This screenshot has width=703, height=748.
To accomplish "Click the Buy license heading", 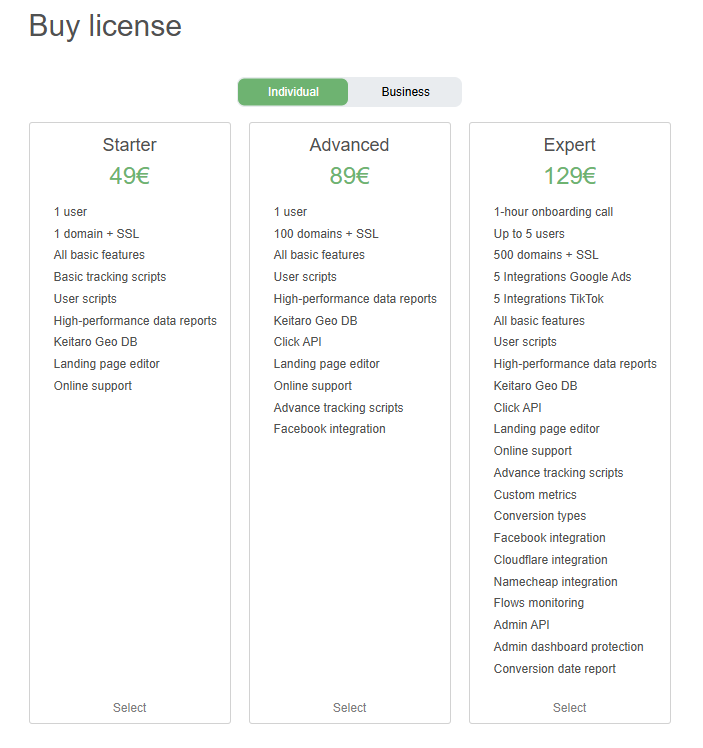I will (x=105, y=26).
